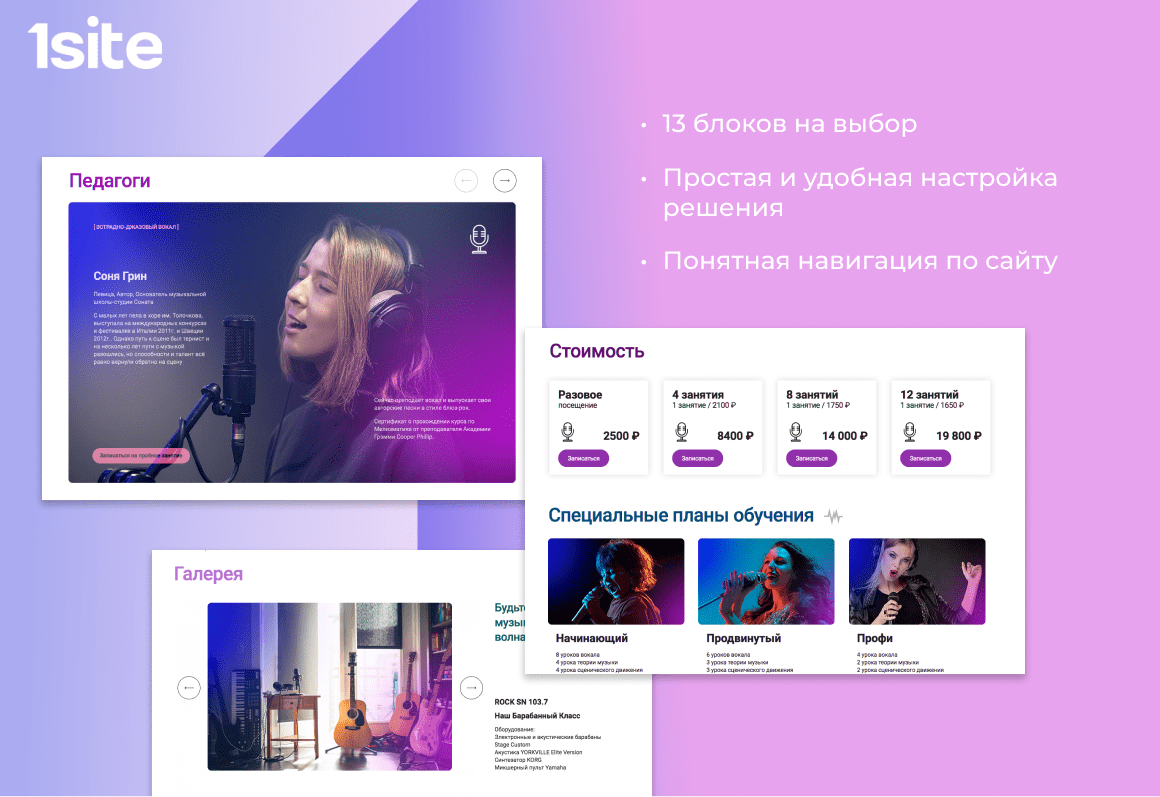
Task: Click the next arrow in the Галерея slider
Action: pyautogui.click(x=470, y=687)
